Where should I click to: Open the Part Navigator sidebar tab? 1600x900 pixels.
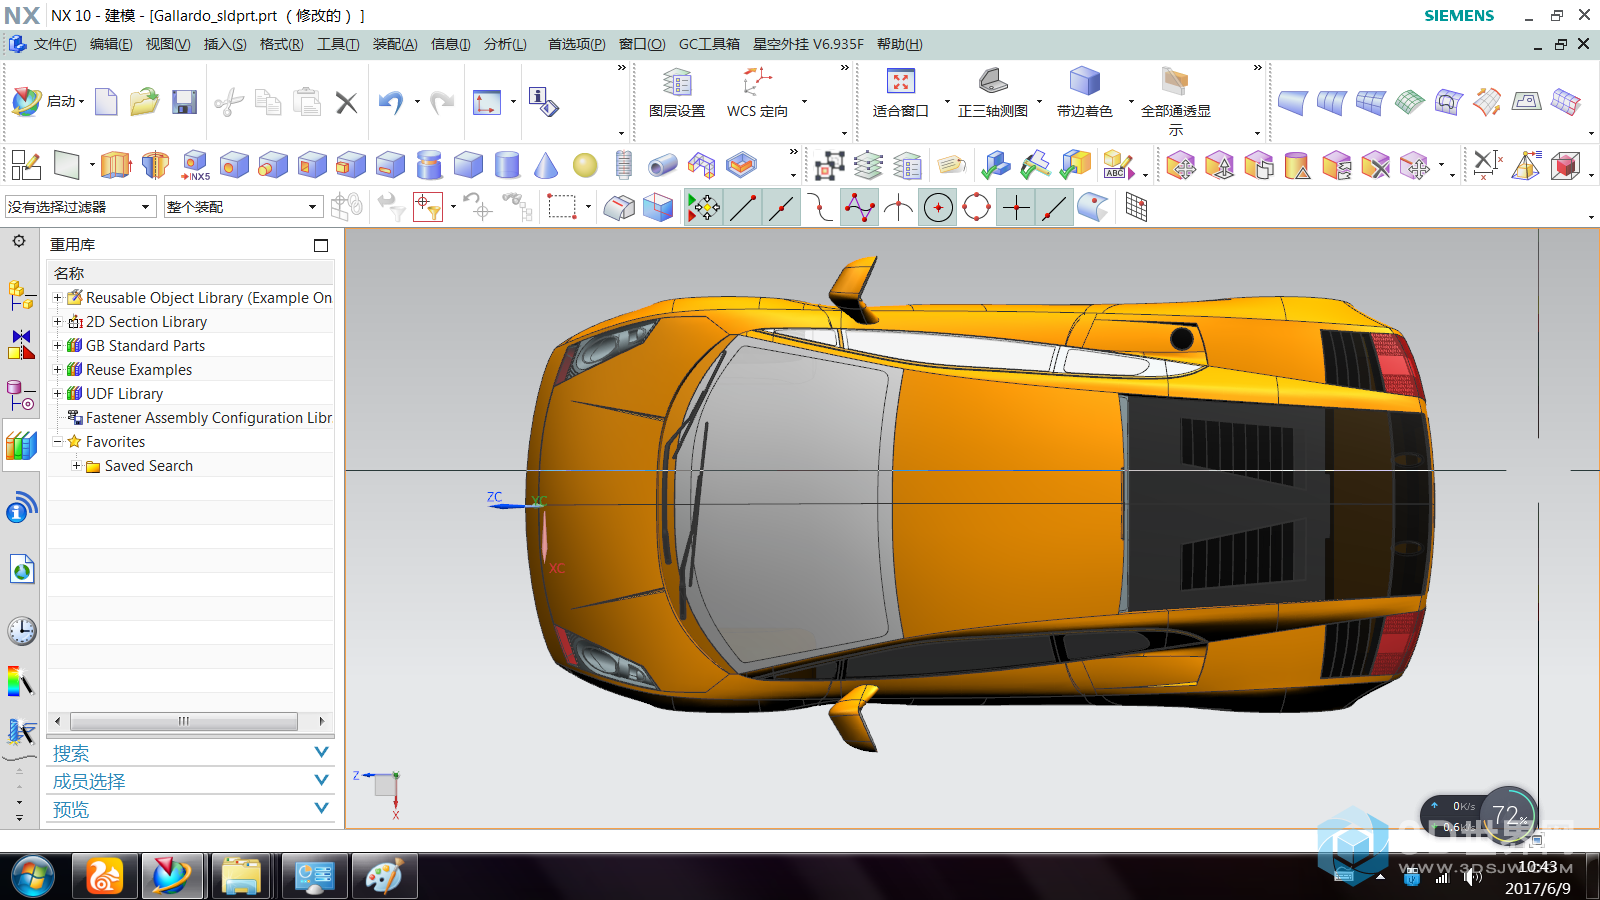(21, 396)
